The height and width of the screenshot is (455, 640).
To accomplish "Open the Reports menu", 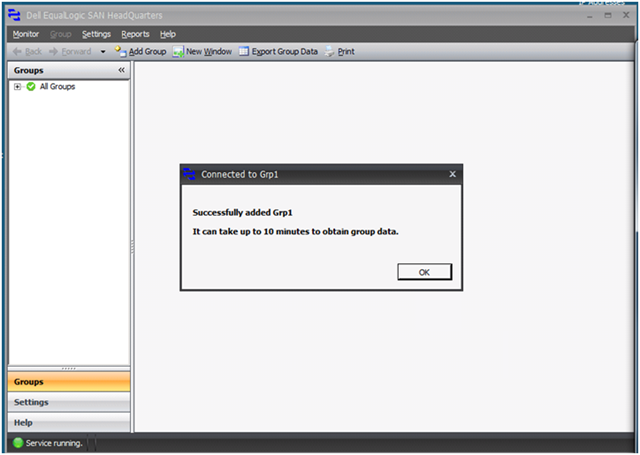I will click(x=135, y=34).
